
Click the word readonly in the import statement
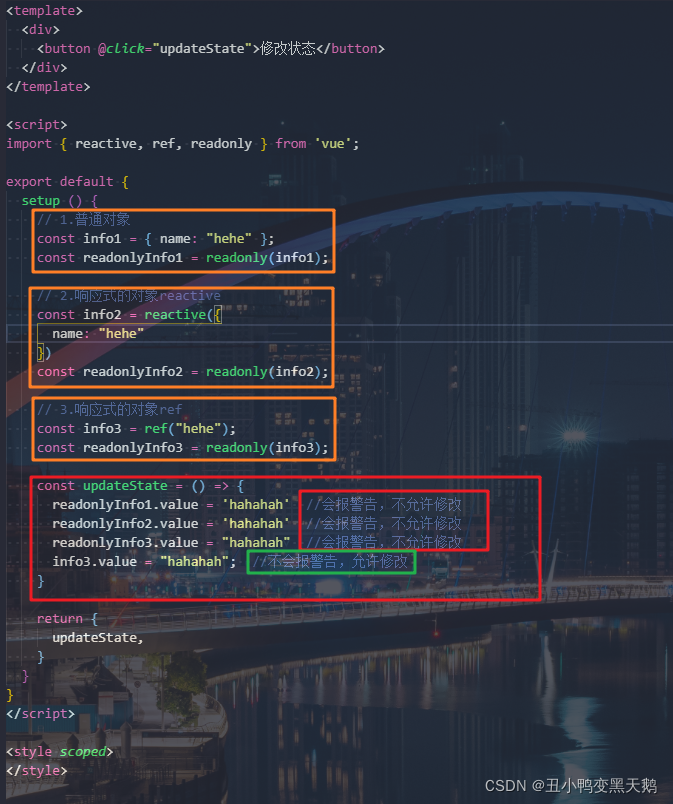tap(221, 144)
